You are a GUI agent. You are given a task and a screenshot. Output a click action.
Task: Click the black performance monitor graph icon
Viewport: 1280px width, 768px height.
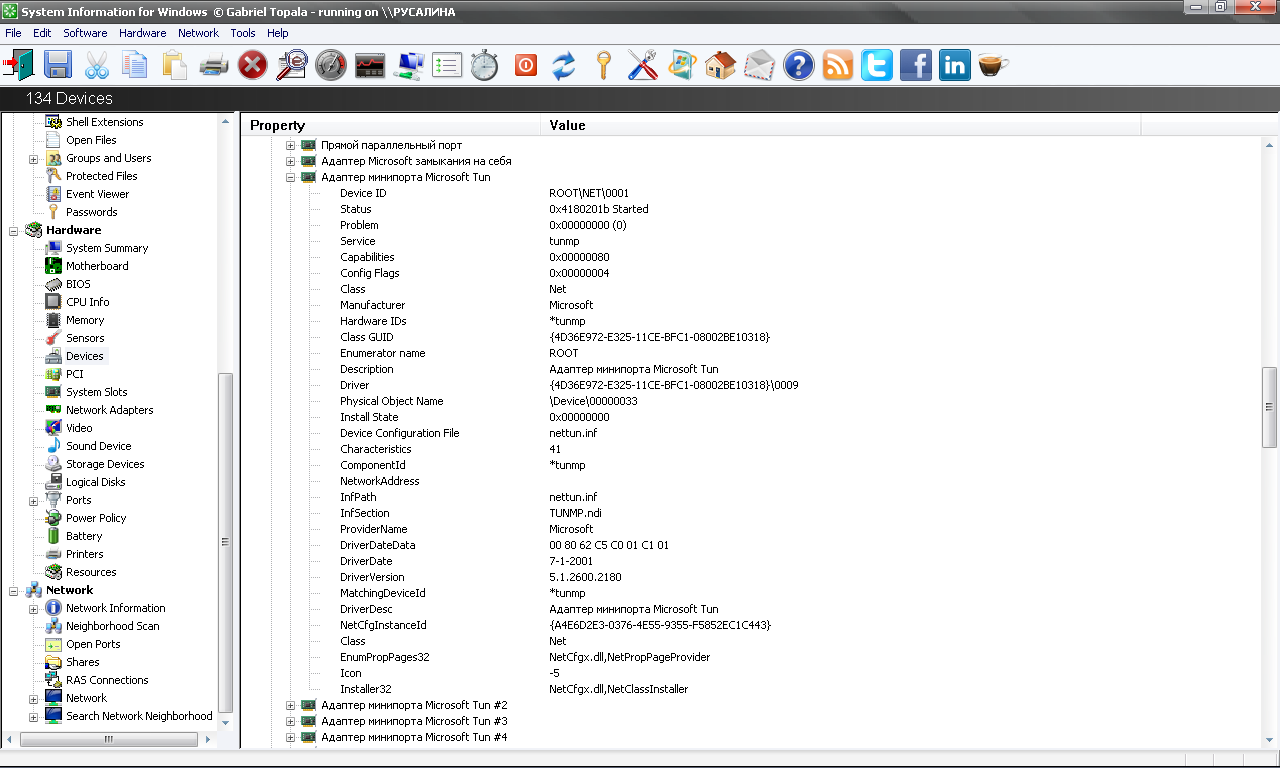pyautogui.click(x=370, y=66)
